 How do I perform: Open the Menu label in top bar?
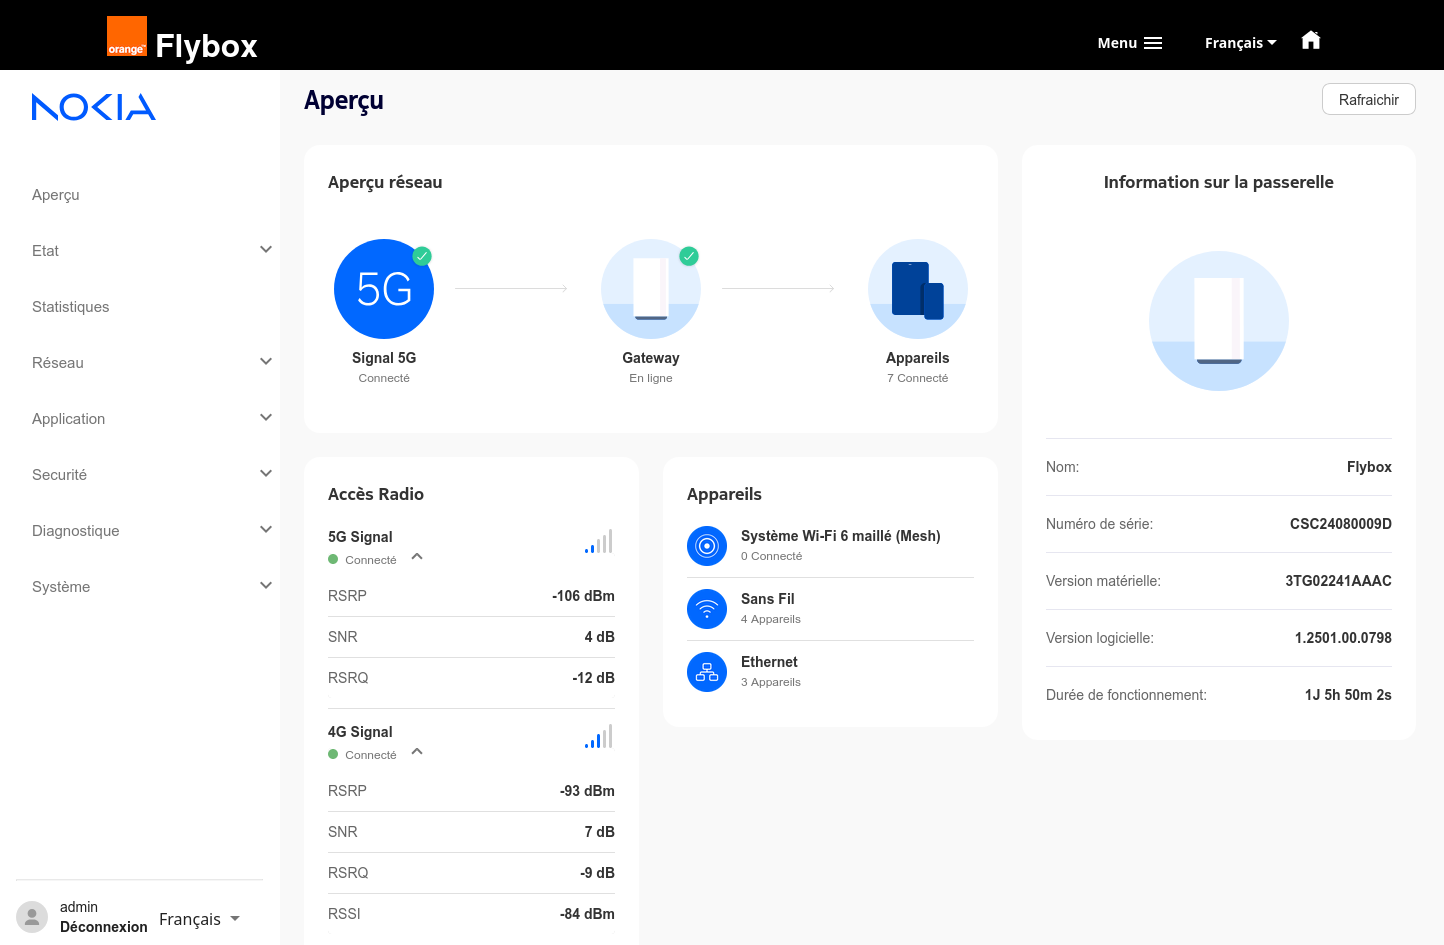(1117, 43)
